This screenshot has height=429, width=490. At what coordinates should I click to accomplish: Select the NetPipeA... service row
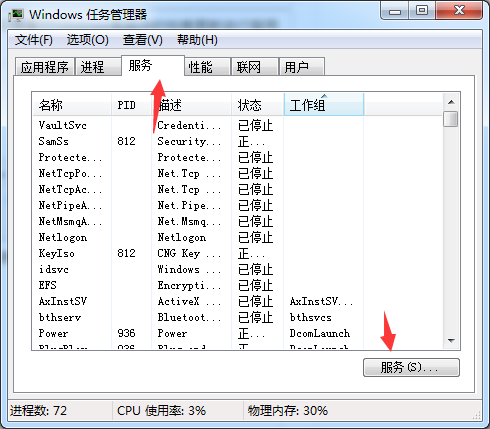237,205
